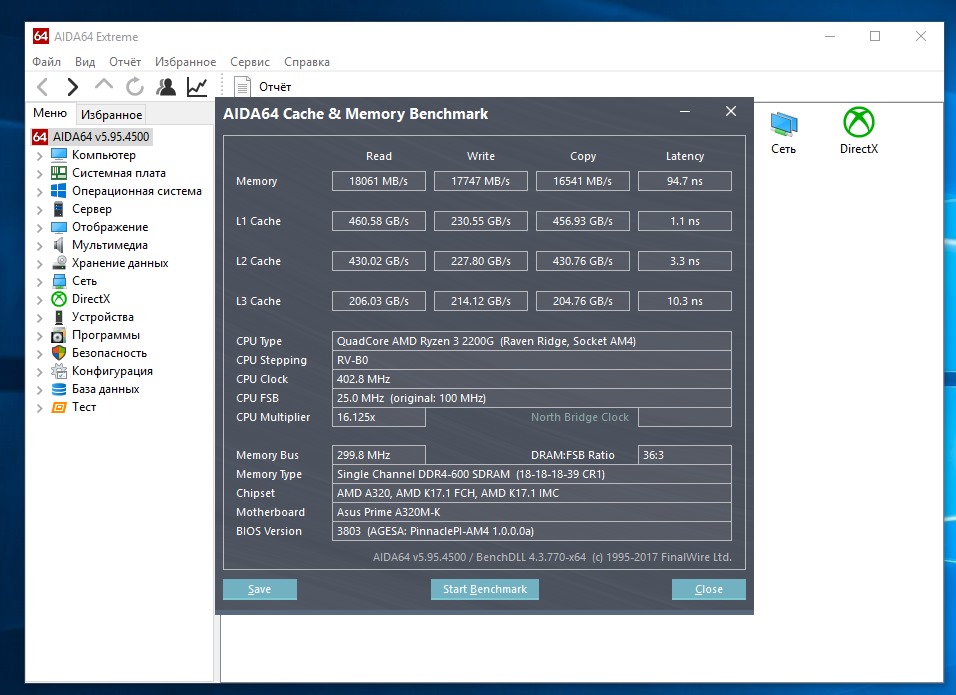Click the Отчёт report toolbar icon
The image size is (956, 695).
click(x=242, y=87)
